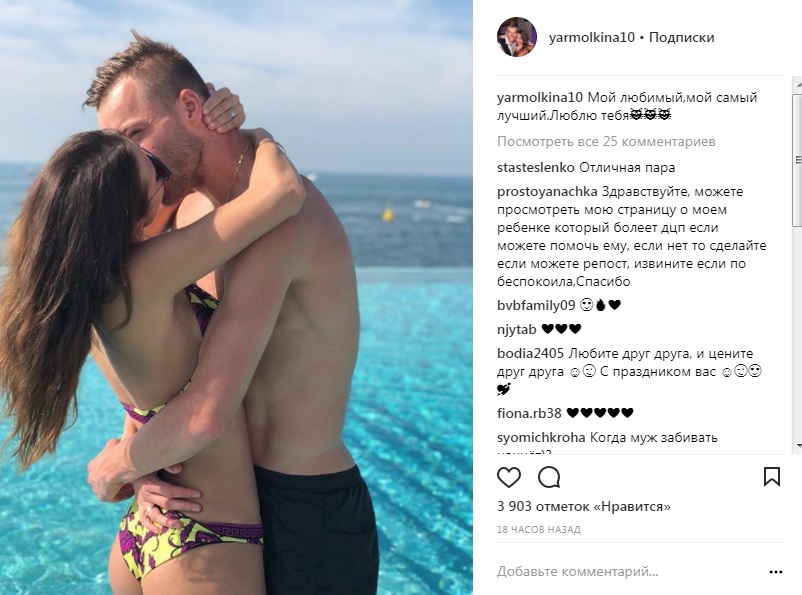Open comments via the speech bubble icon
This screenshot has width=802, height=595.
point(549,477)
